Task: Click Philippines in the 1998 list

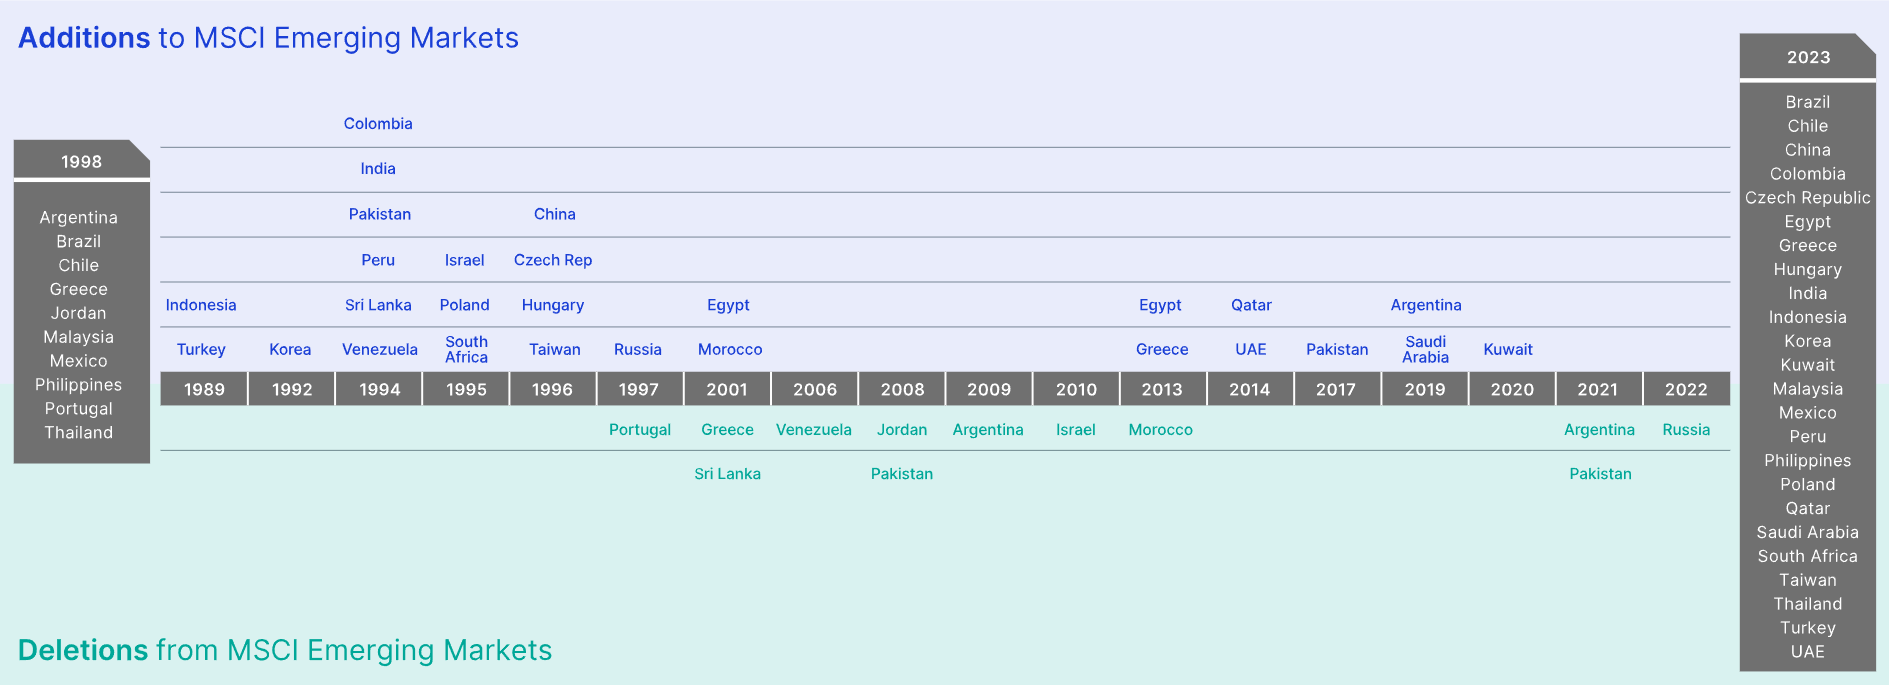Action: 78,385
